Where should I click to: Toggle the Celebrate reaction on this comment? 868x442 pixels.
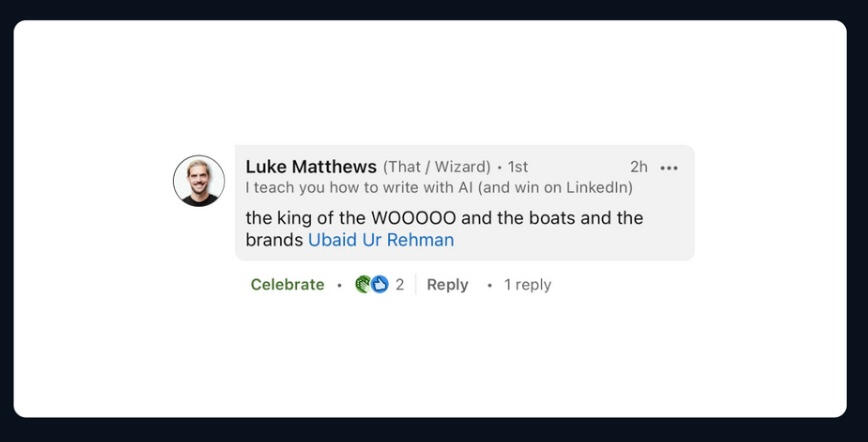(x=287, y=285)
